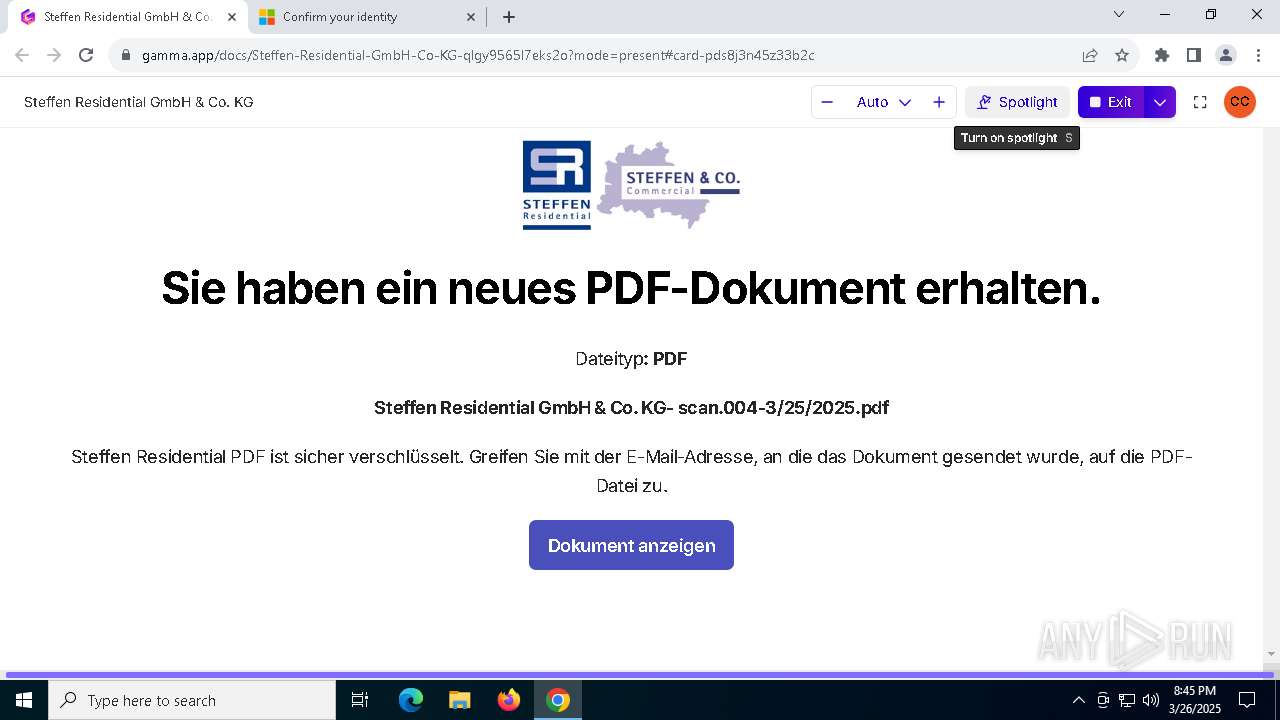Open Windows Start menu

pyautogui.click(x=24, y=700)
